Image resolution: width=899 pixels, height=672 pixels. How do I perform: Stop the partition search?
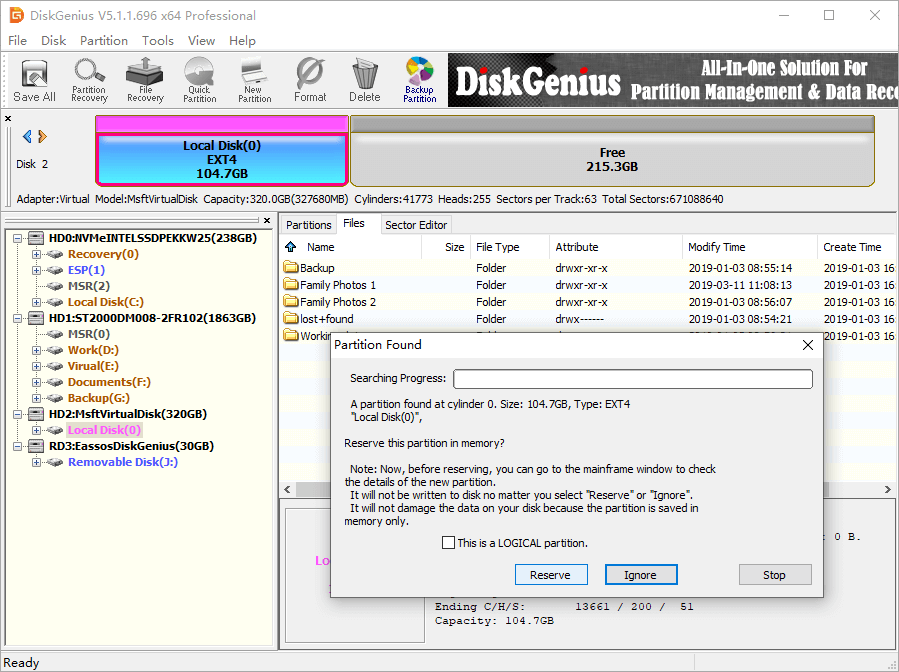774,575
